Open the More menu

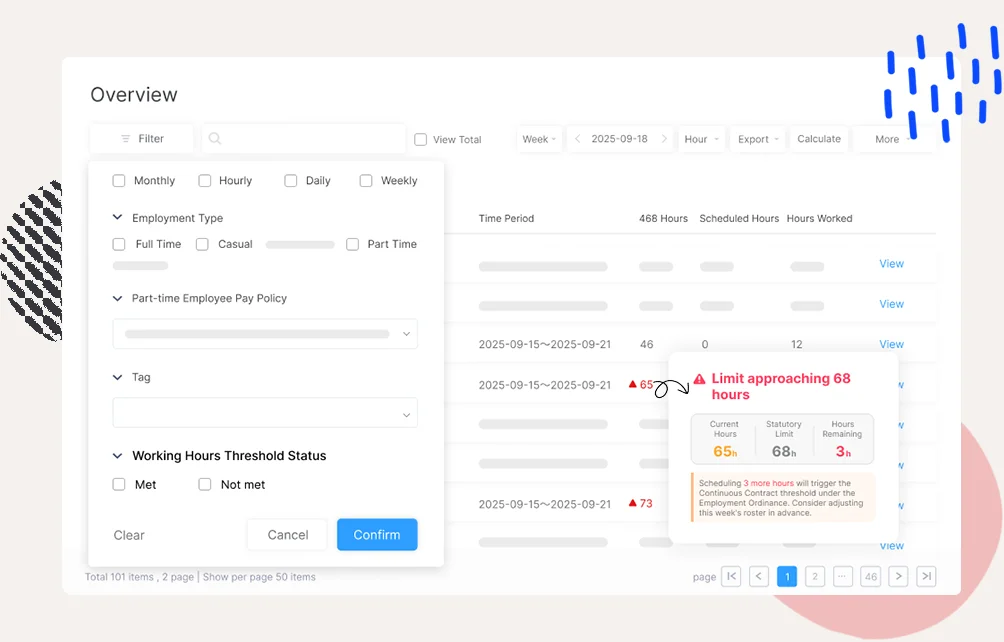click(893, 139)
